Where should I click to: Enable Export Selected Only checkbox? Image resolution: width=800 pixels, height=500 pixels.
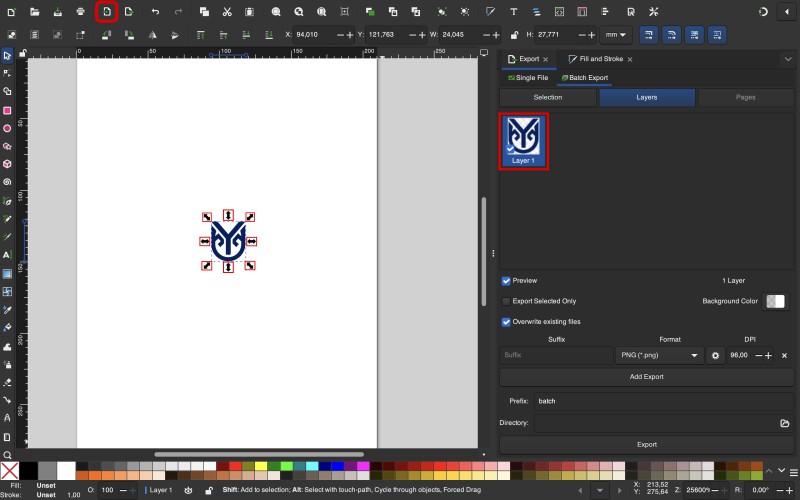coord(506,301)
